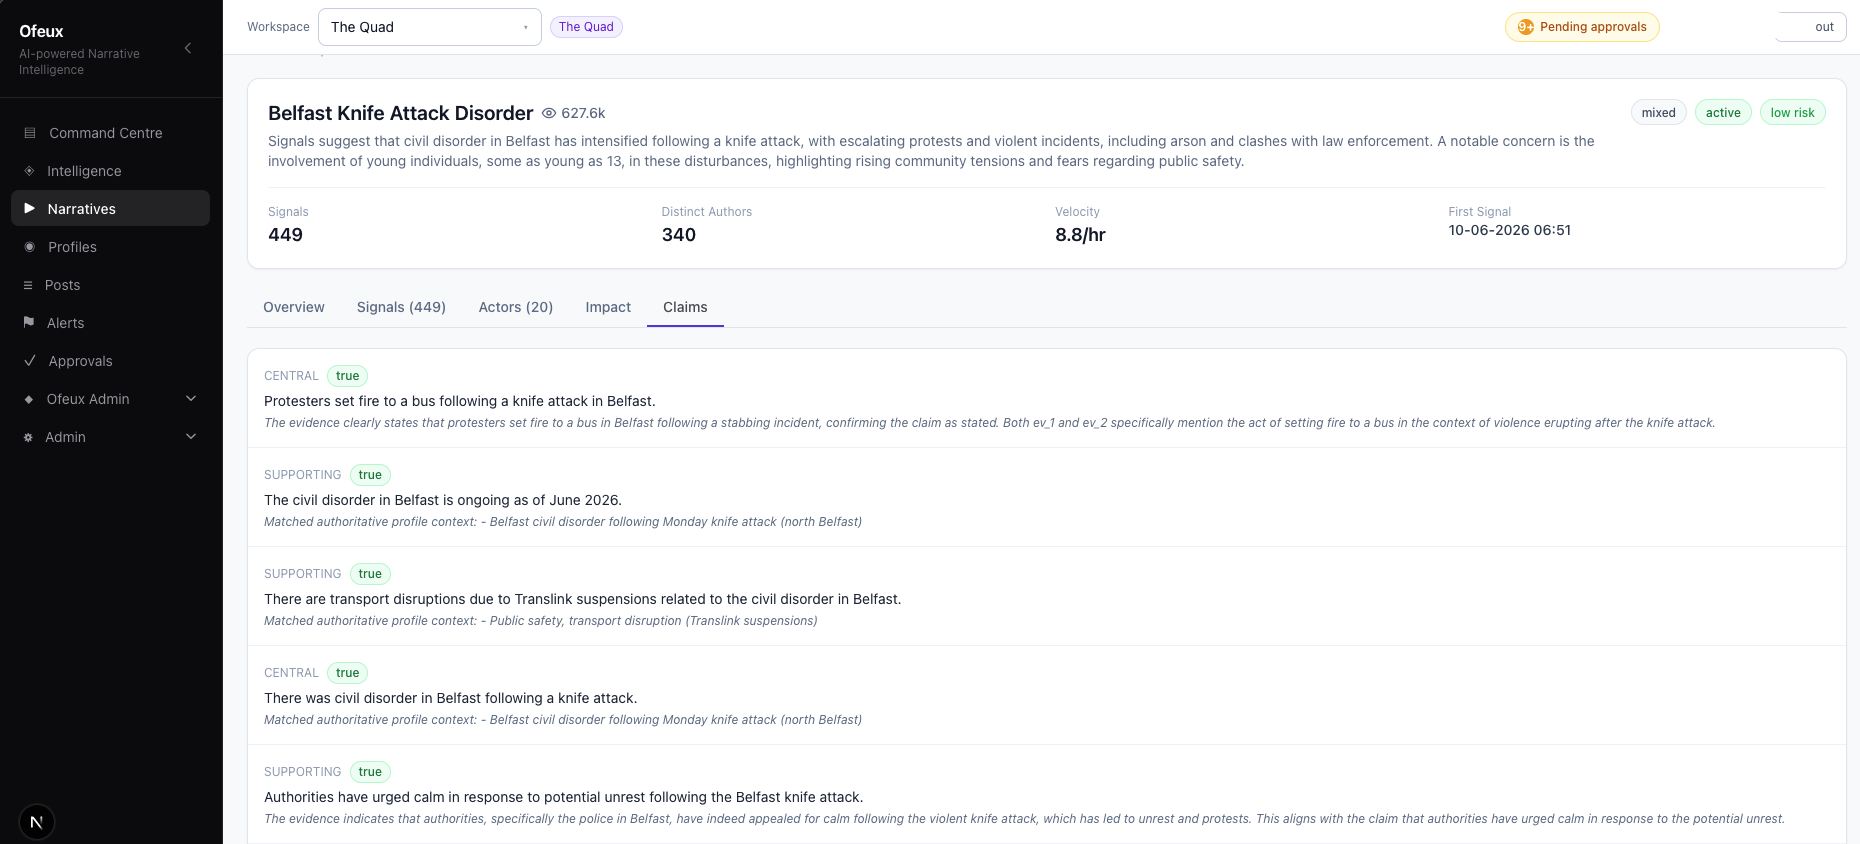Click the Ofeux Admin diamond icon
Image resolution: width=1860 pixels, height=844 pixels.
point(29,399)
